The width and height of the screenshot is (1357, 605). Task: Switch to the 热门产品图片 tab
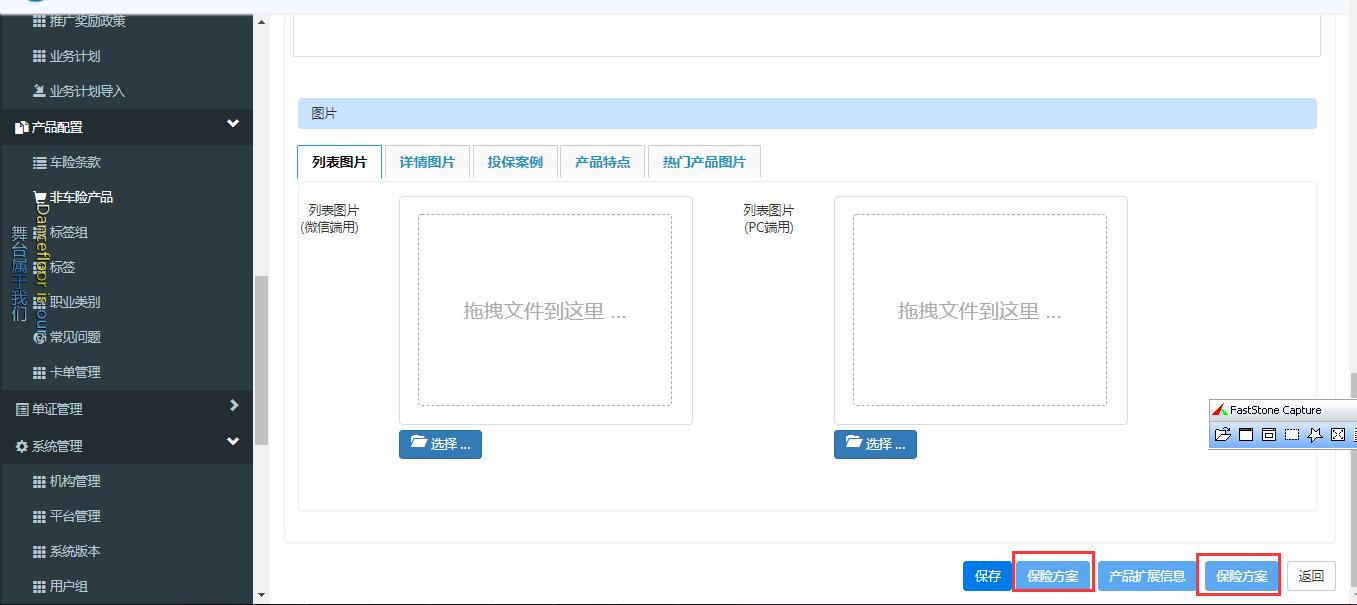704,162
